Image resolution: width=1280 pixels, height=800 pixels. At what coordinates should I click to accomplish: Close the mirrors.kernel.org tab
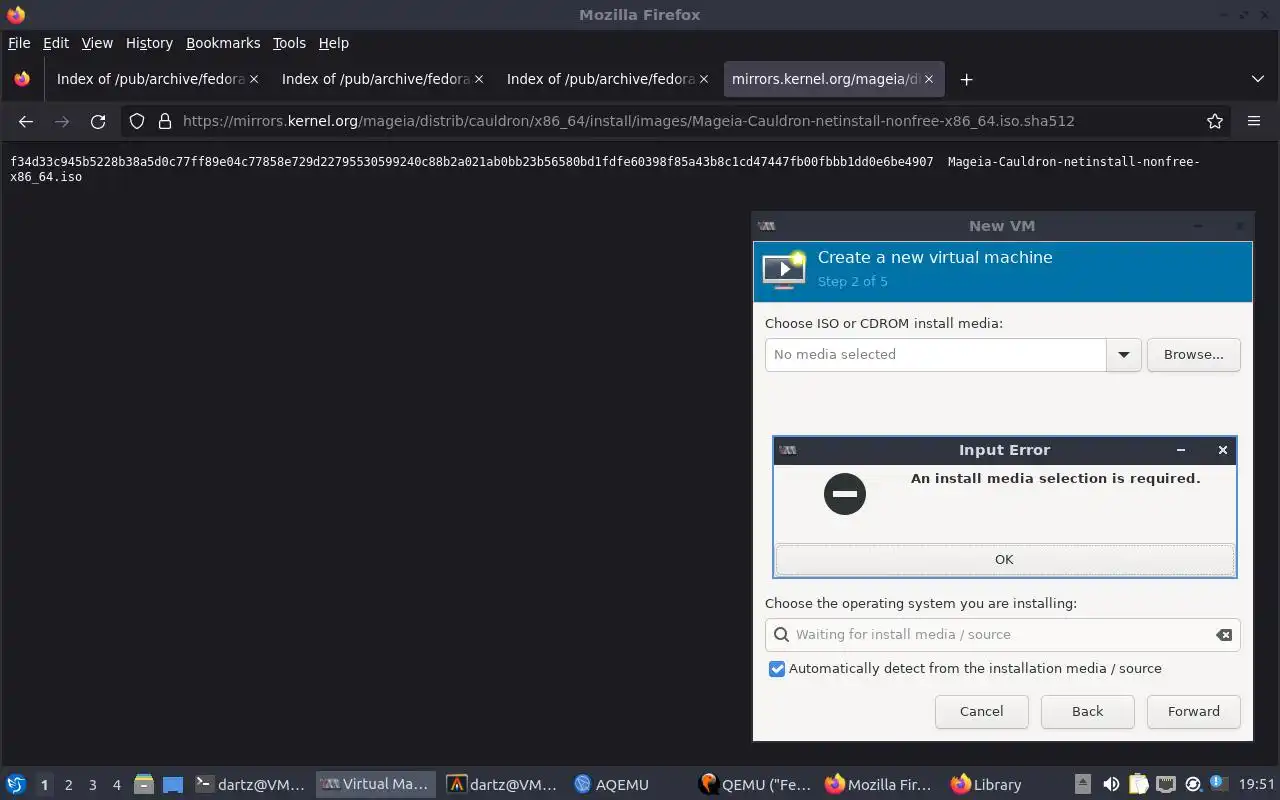pyautogui.click(x=928, y=79)
